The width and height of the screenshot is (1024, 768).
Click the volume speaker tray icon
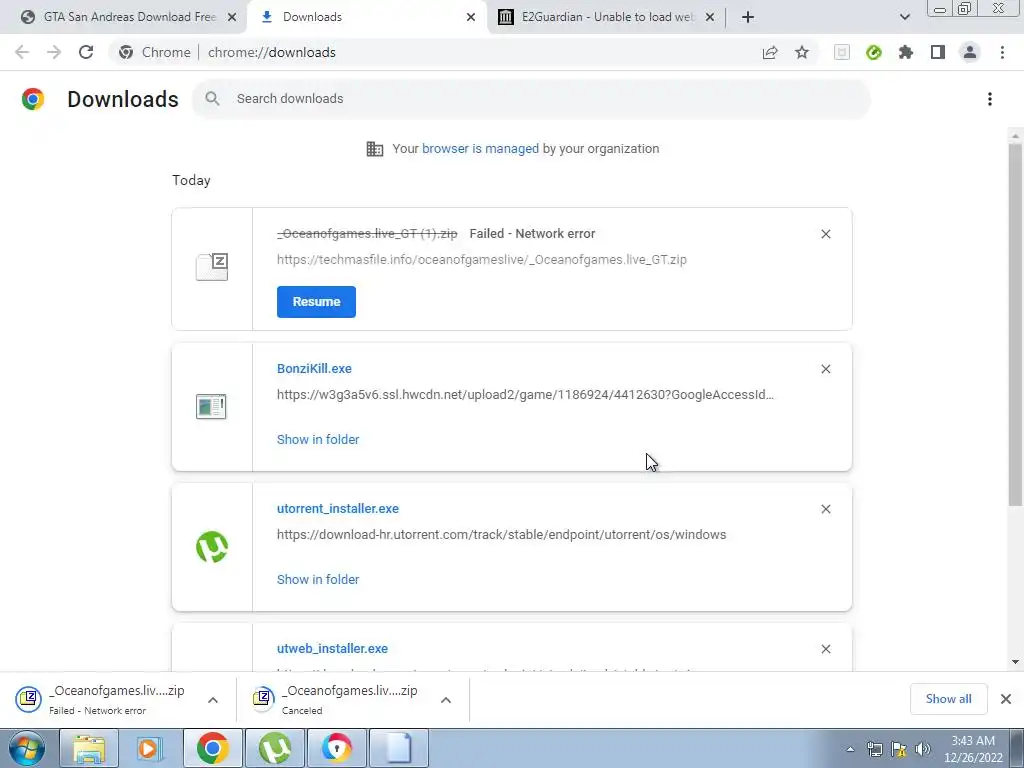click(922, 749)
